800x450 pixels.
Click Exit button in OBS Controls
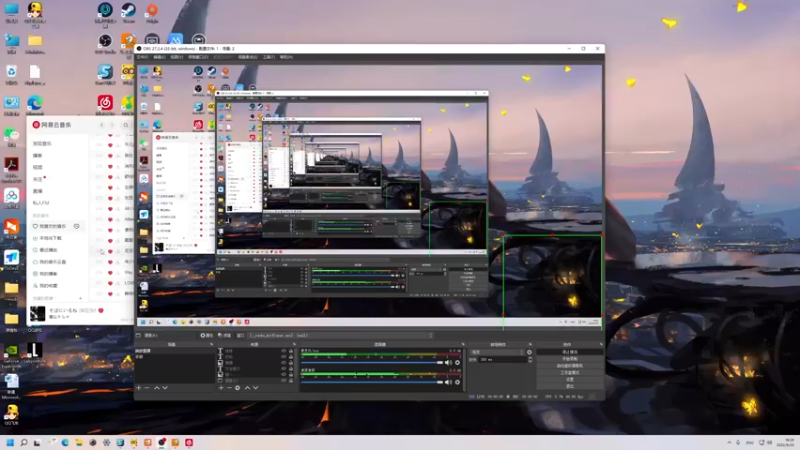[569, 386]
